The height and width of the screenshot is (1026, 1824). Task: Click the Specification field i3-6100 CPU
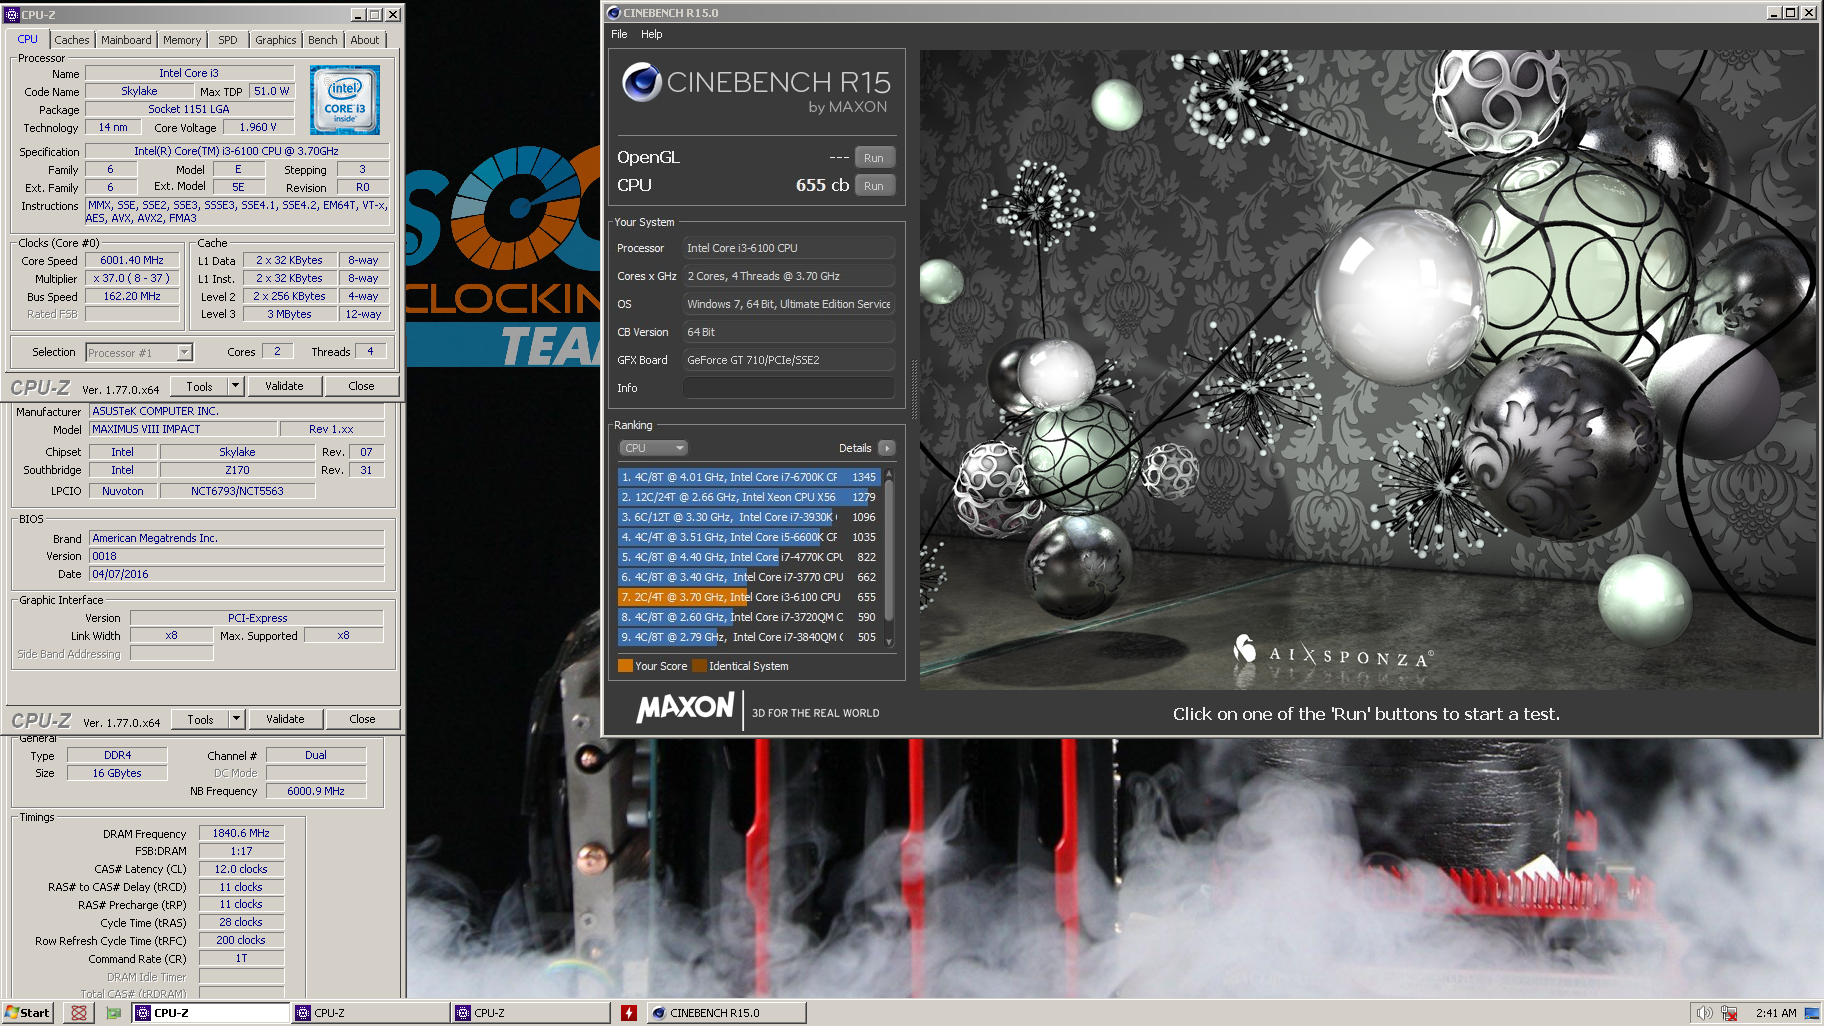coord(236,151)
